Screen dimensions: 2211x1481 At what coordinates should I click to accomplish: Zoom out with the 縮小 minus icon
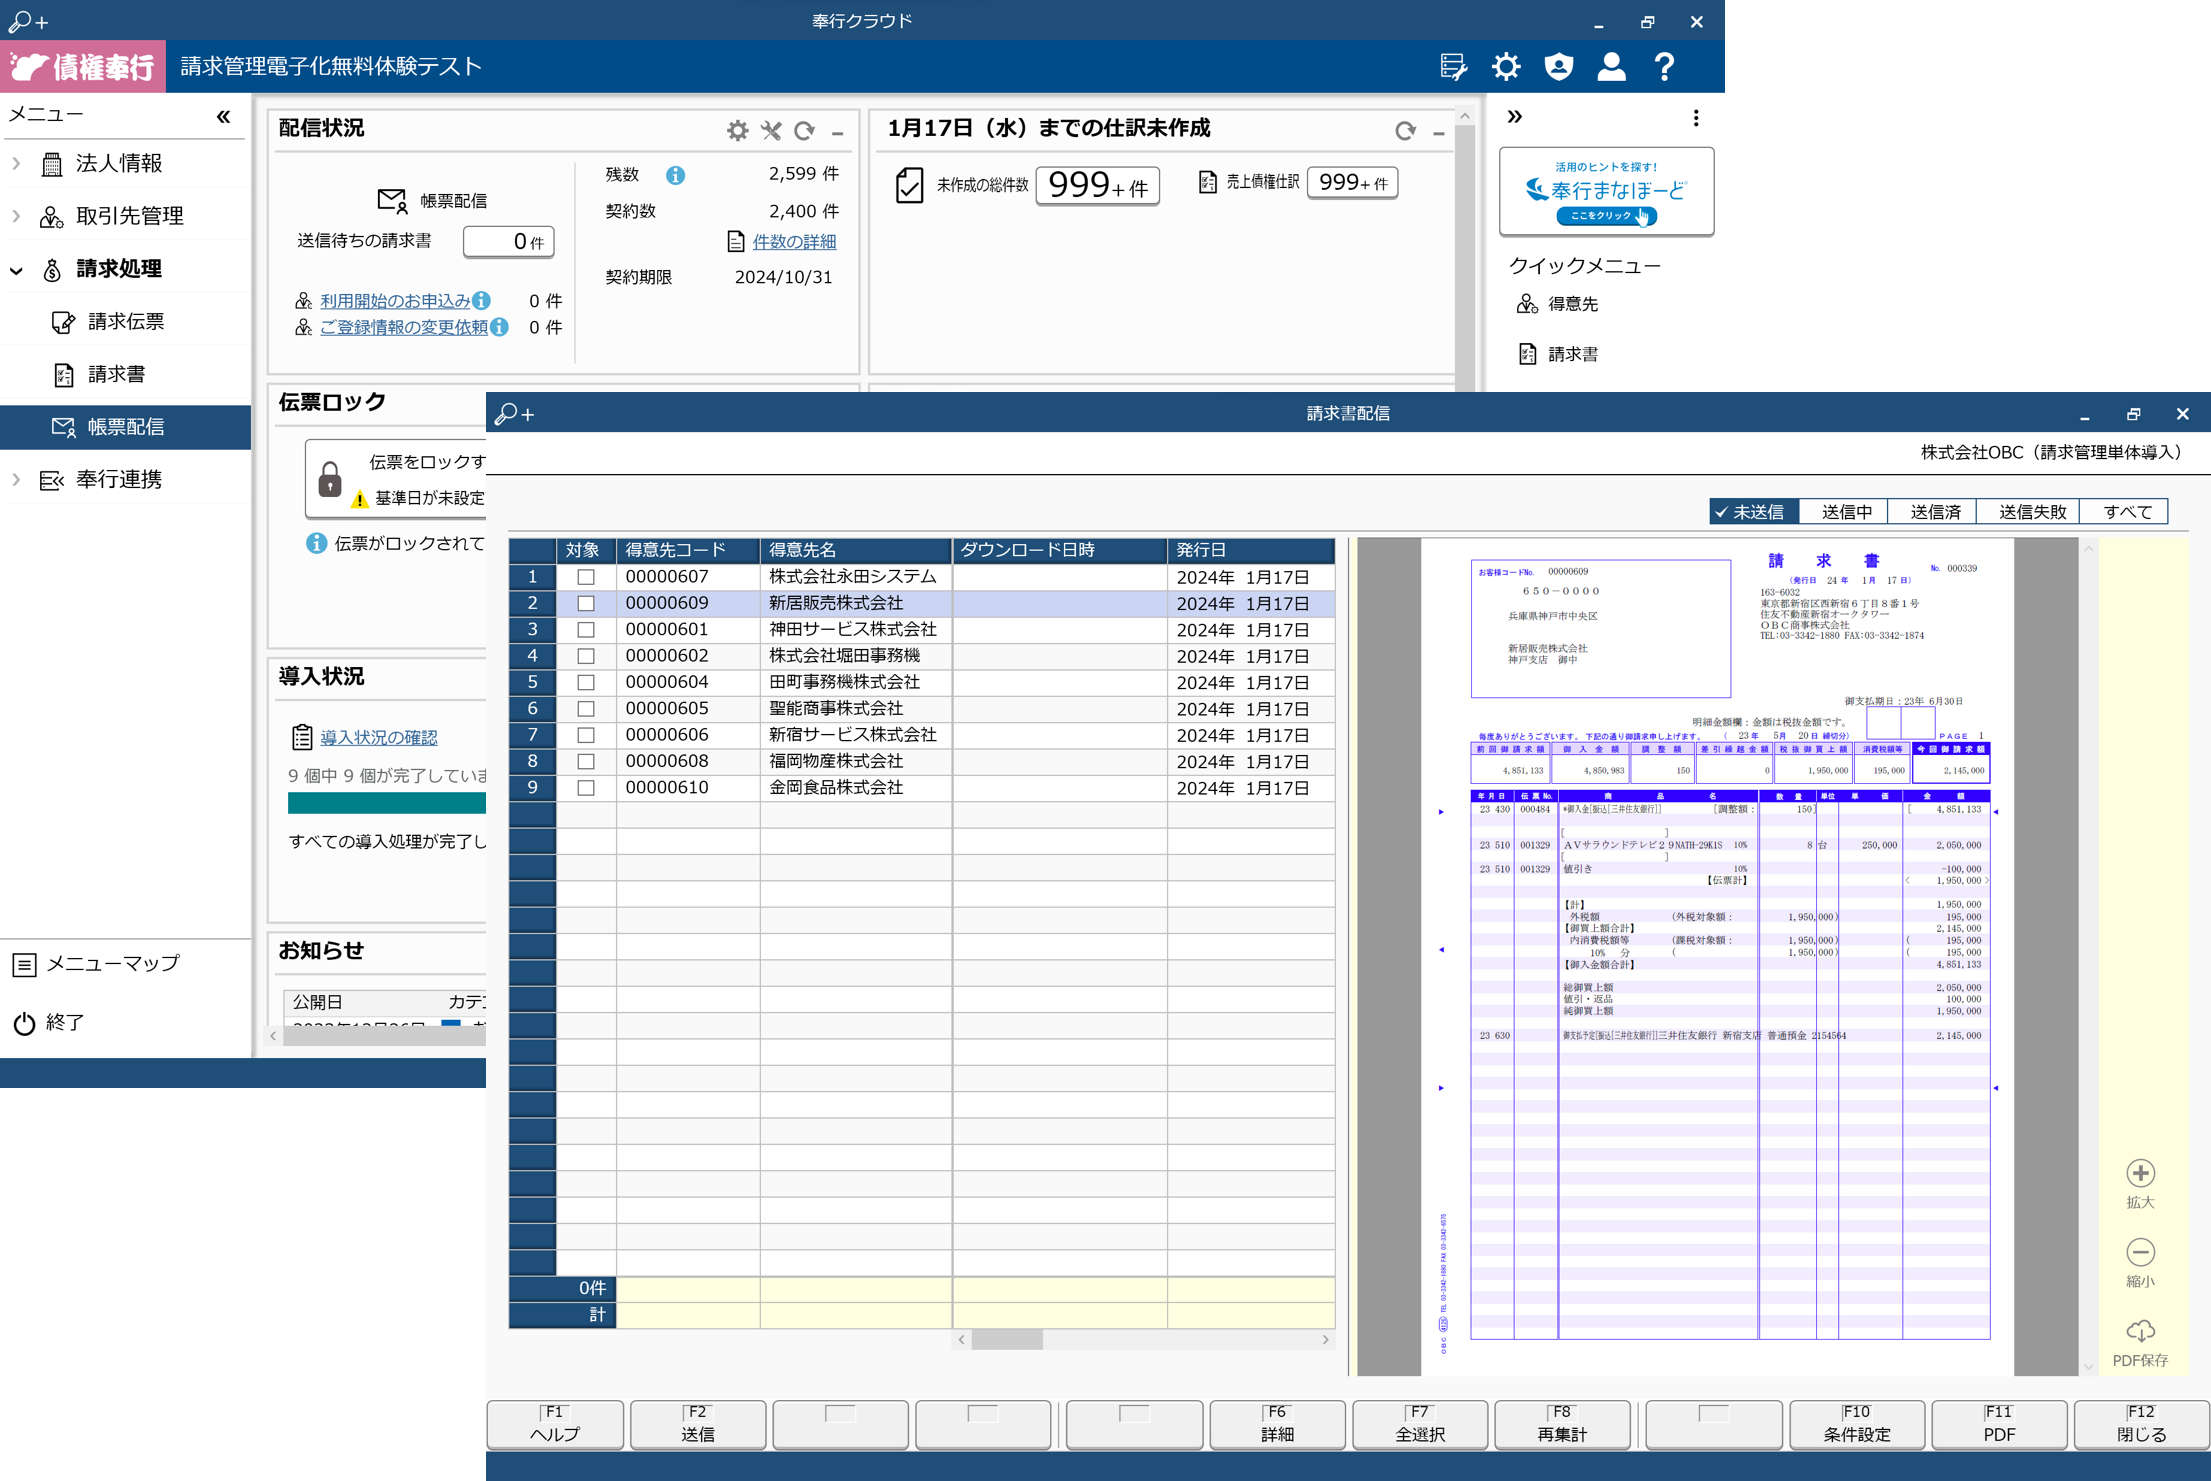click(2140, 1252)
